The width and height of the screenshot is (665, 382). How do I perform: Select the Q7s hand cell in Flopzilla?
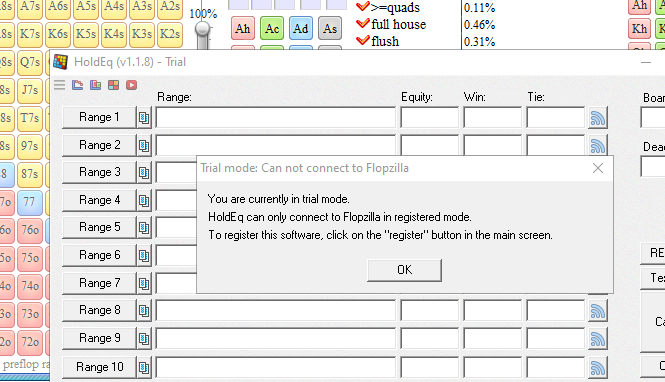30,62
